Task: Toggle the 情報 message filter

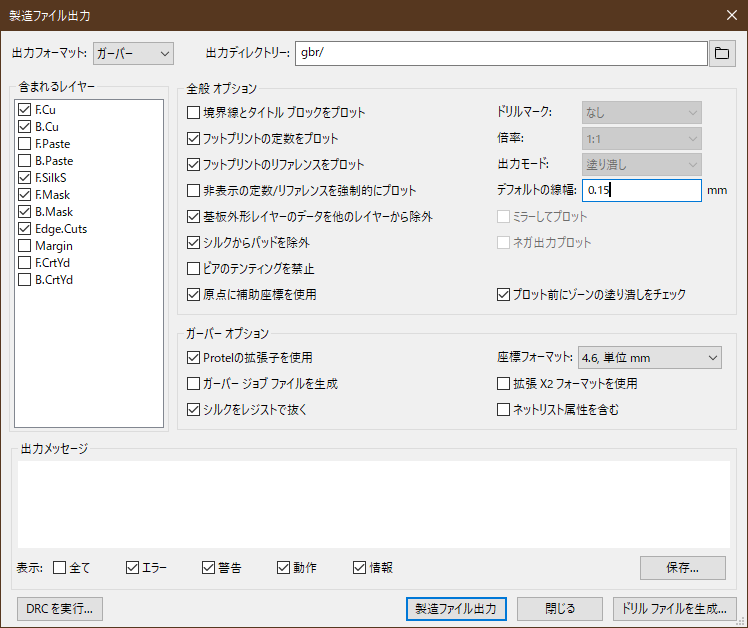Action: point(359,567)
